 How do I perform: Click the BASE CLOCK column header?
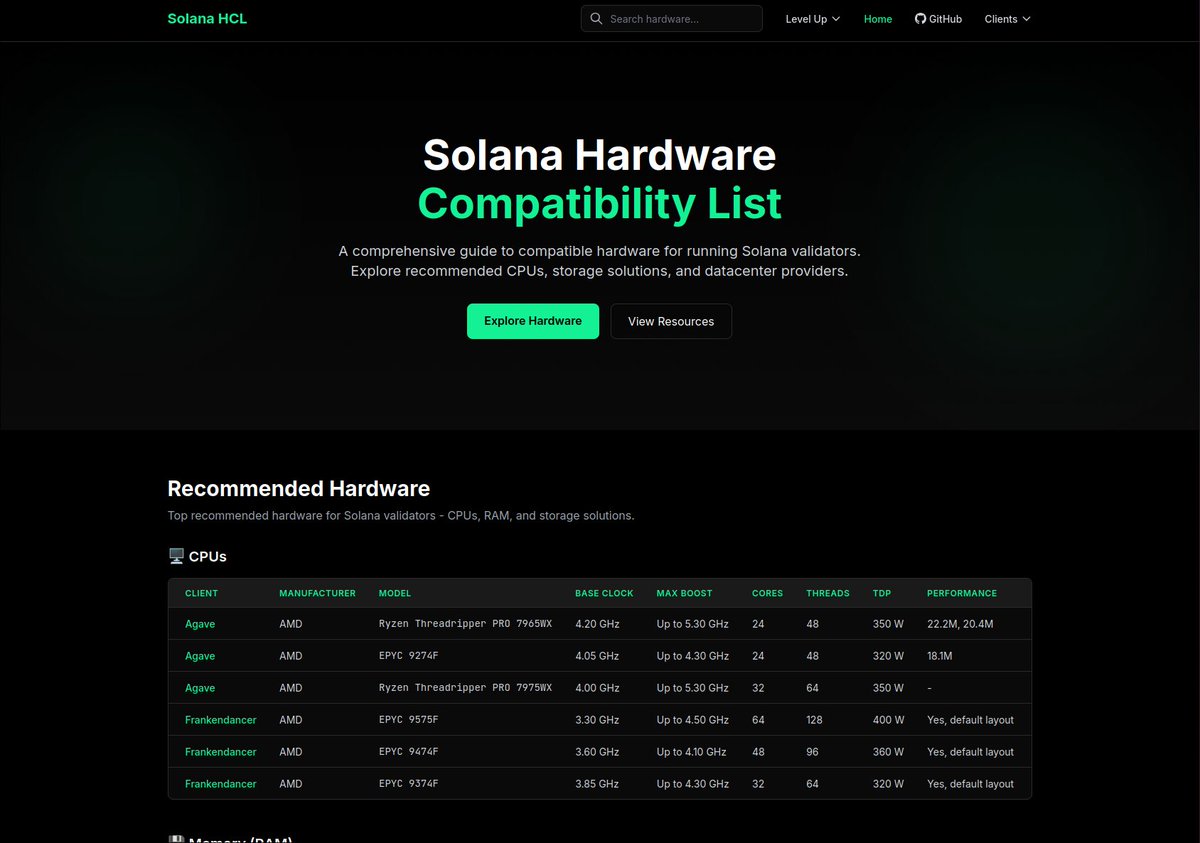click(604, 593)
